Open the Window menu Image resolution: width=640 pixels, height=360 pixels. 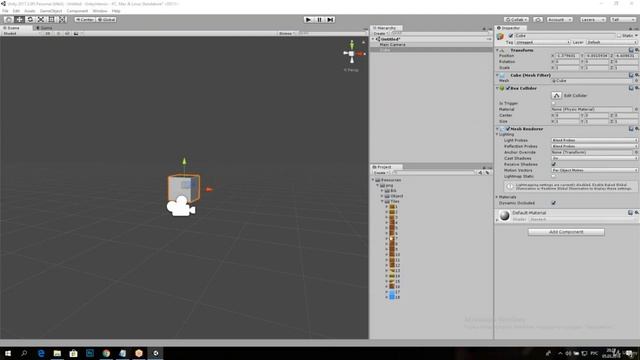[100, 11]
